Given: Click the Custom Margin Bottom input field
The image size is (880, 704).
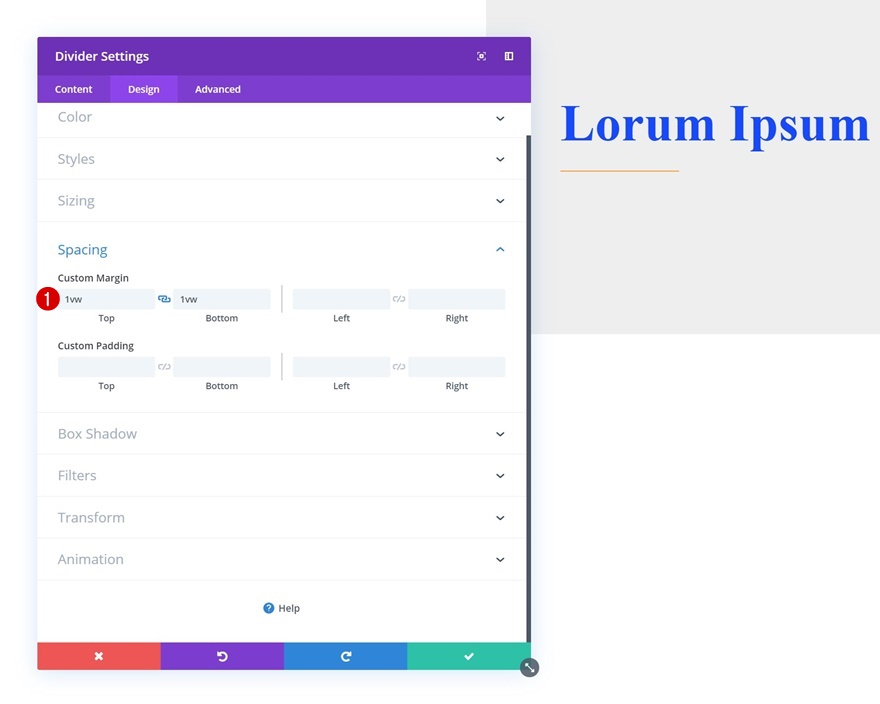Looking at the screenshot, I should point(222,299).
